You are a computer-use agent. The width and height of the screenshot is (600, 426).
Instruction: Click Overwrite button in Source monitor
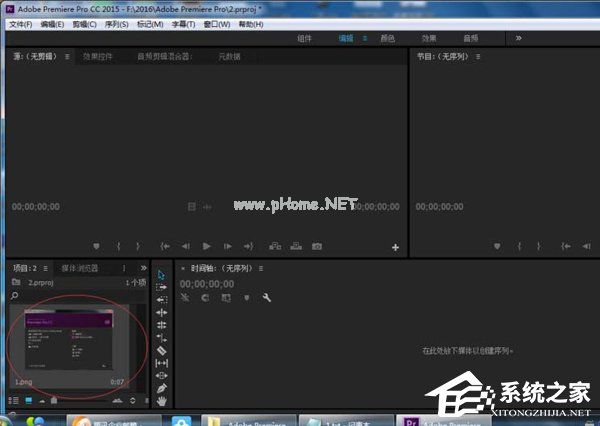[x=296, y=246]
